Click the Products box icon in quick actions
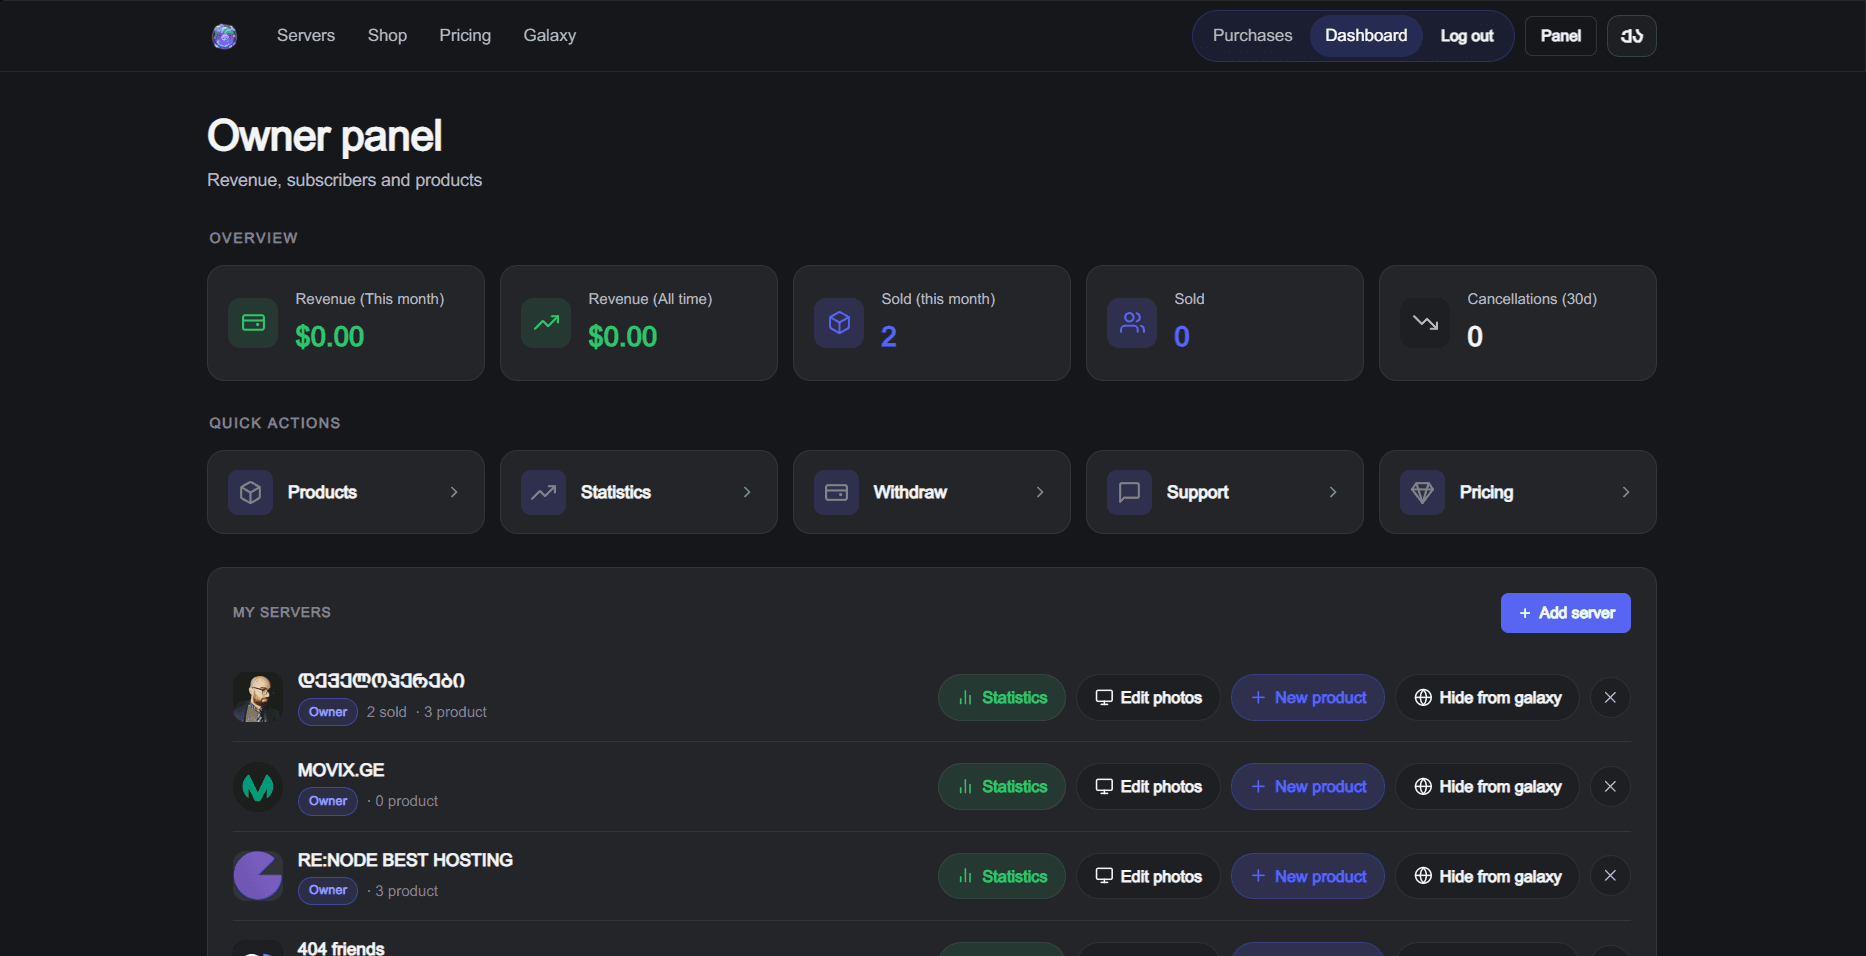The height and width of the screenshot is (956, 1866). 250,492
